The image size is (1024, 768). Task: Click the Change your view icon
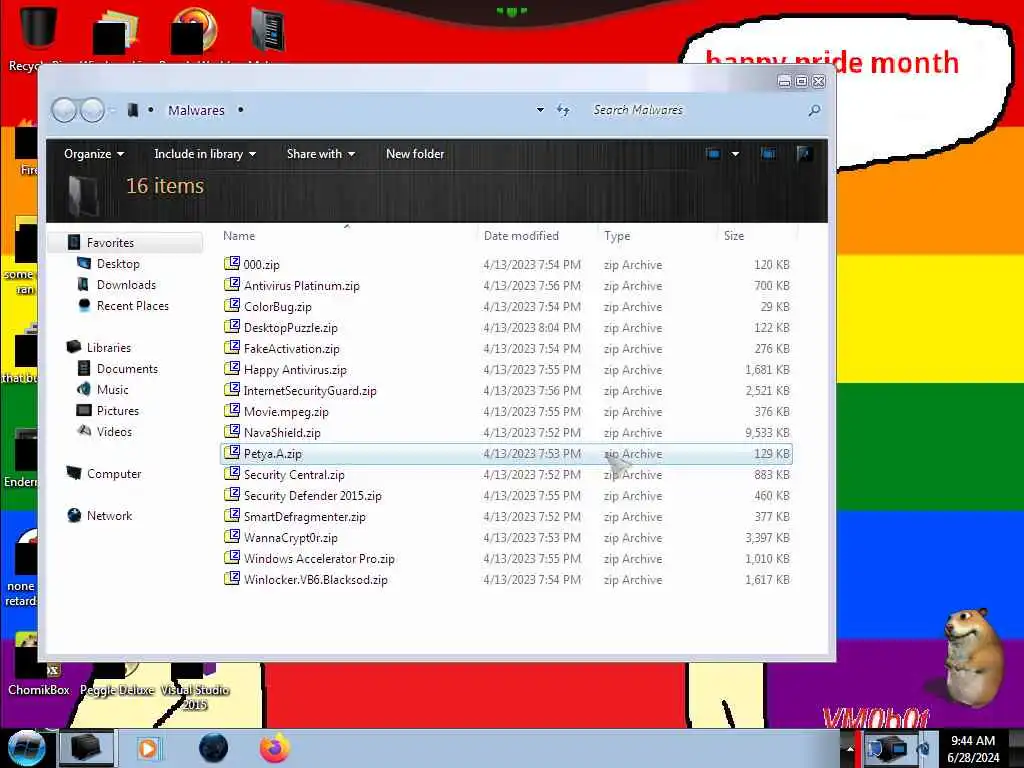(x=713, y=154)
